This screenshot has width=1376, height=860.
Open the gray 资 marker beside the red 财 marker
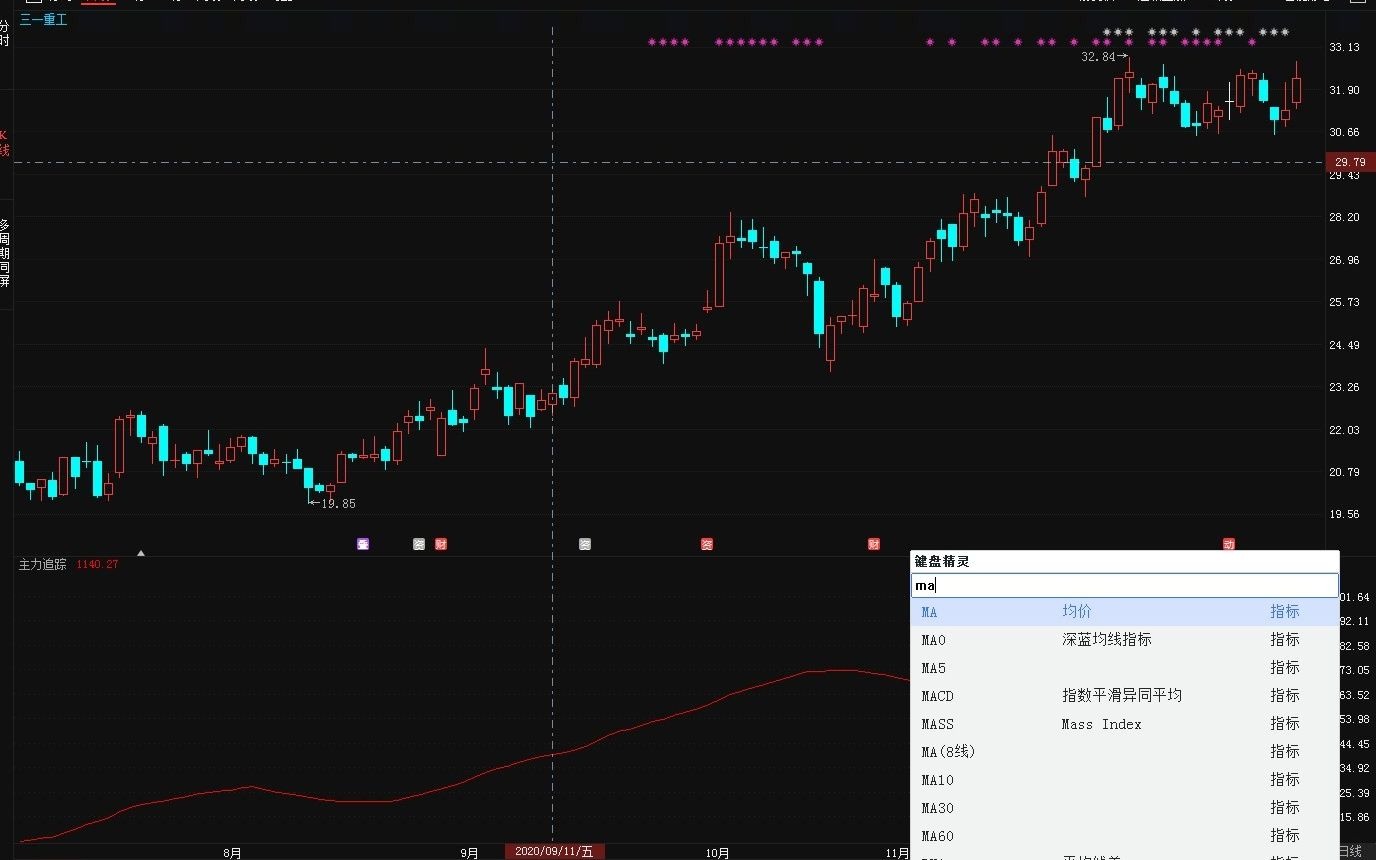(419, 544)
